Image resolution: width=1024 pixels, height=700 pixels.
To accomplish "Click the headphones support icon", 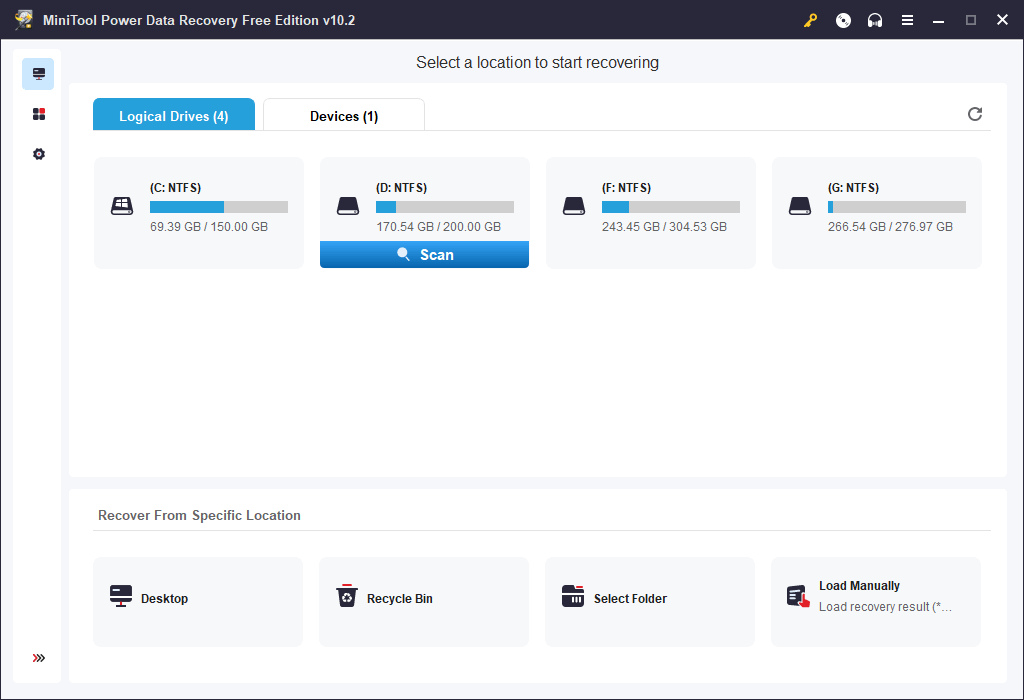I will point(875,19).
